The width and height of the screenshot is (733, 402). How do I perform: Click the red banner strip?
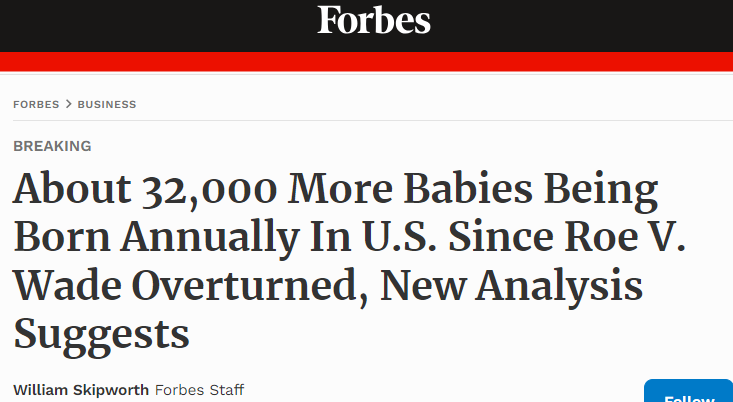pos(366,61)
